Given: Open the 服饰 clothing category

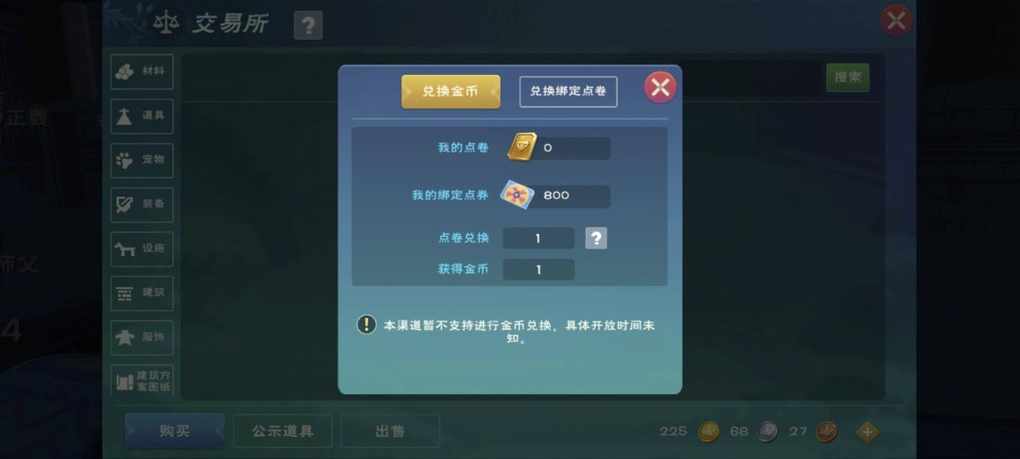Looking at the screenshot, I should 142,337.
